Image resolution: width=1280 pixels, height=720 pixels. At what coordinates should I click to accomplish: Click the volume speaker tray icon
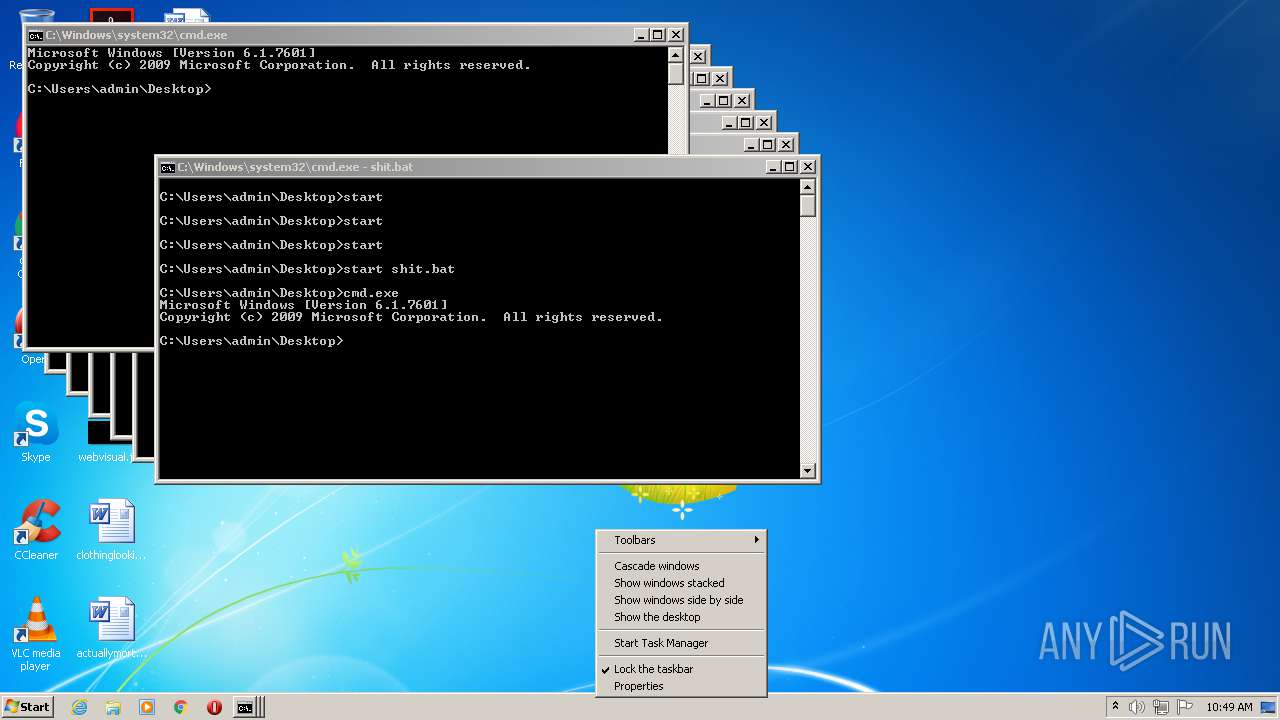click(1137, 707)
